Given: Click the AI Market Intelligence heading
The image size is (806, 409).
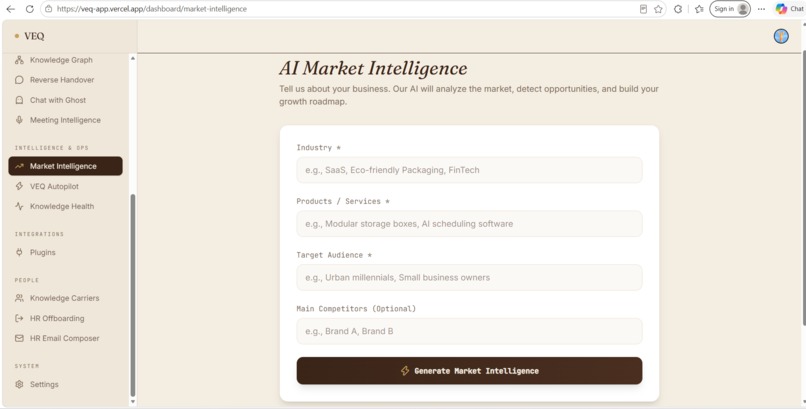Looking at the screenshot, I should pos(373,68).
